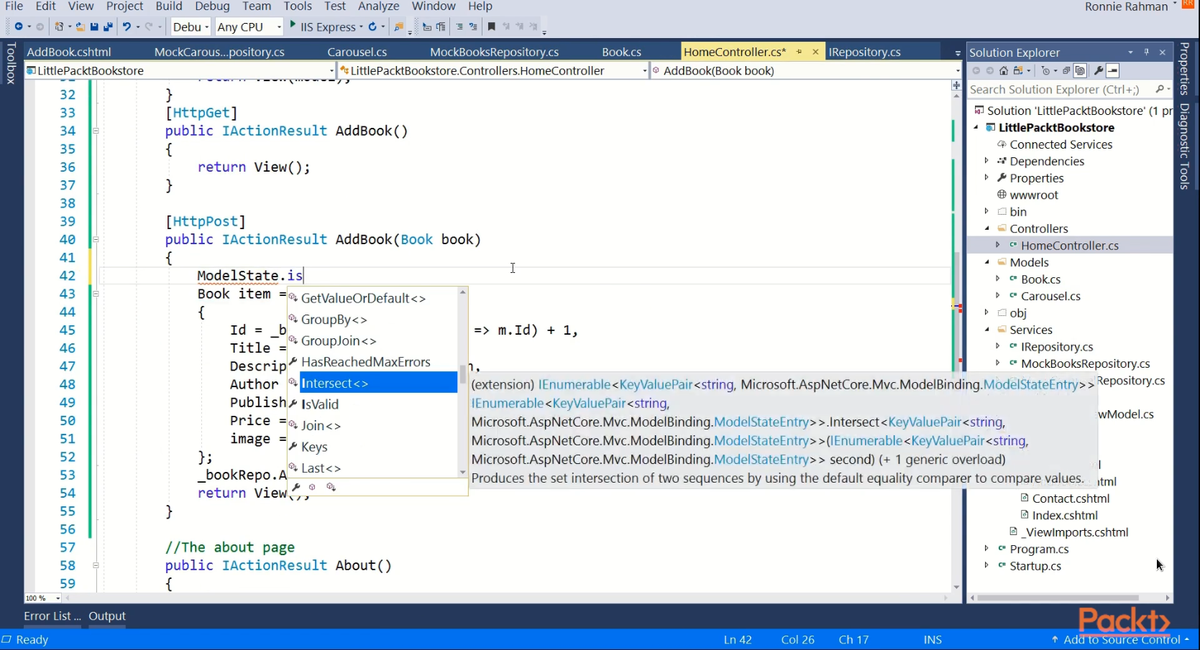Toggle the methods filter in IntelliSense footer
The width and height of the screenshot is (1200, 650).
(312, 488)
